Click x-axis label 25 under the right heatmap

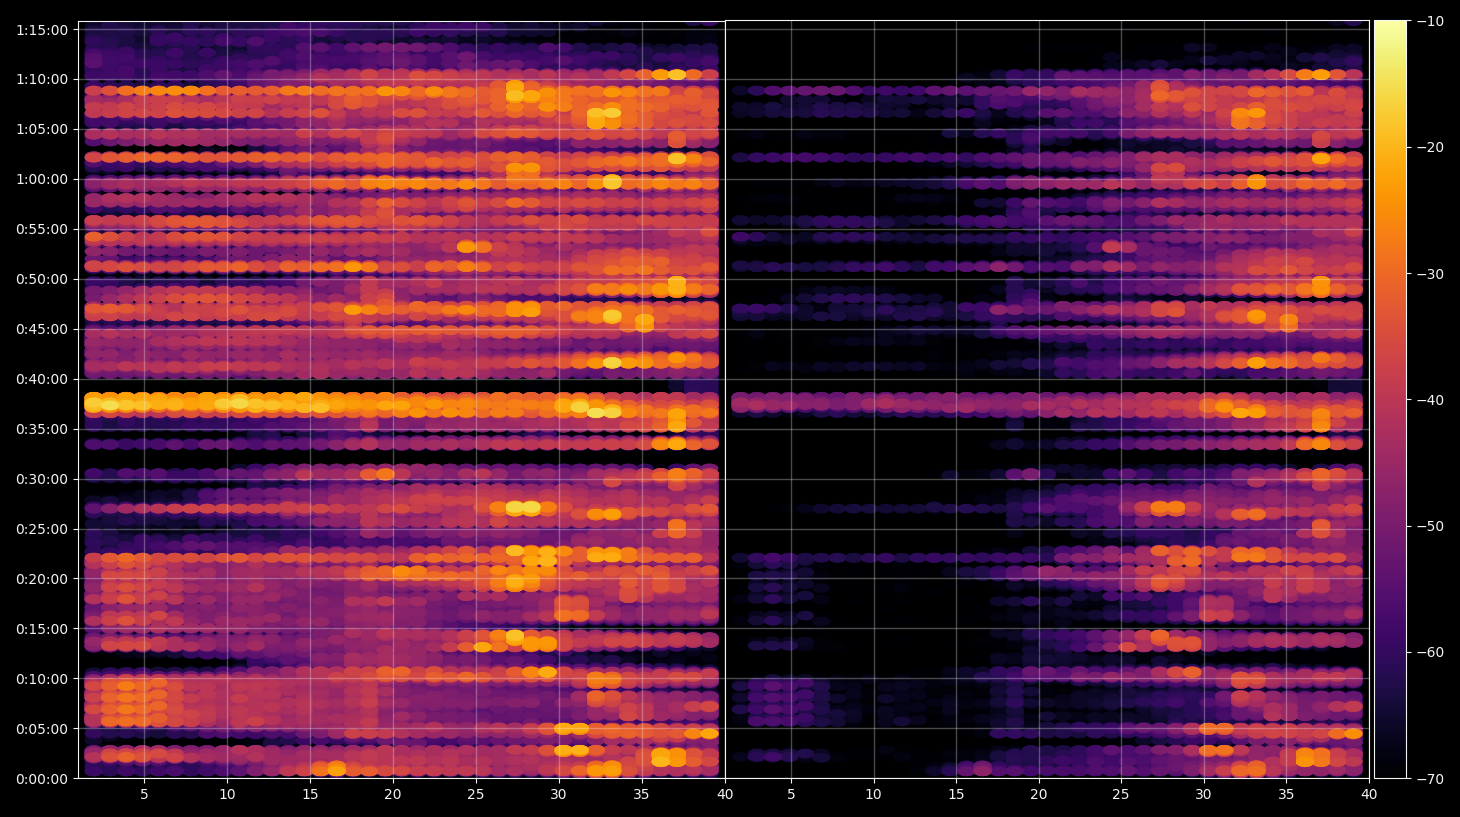tap(1121, 795)
